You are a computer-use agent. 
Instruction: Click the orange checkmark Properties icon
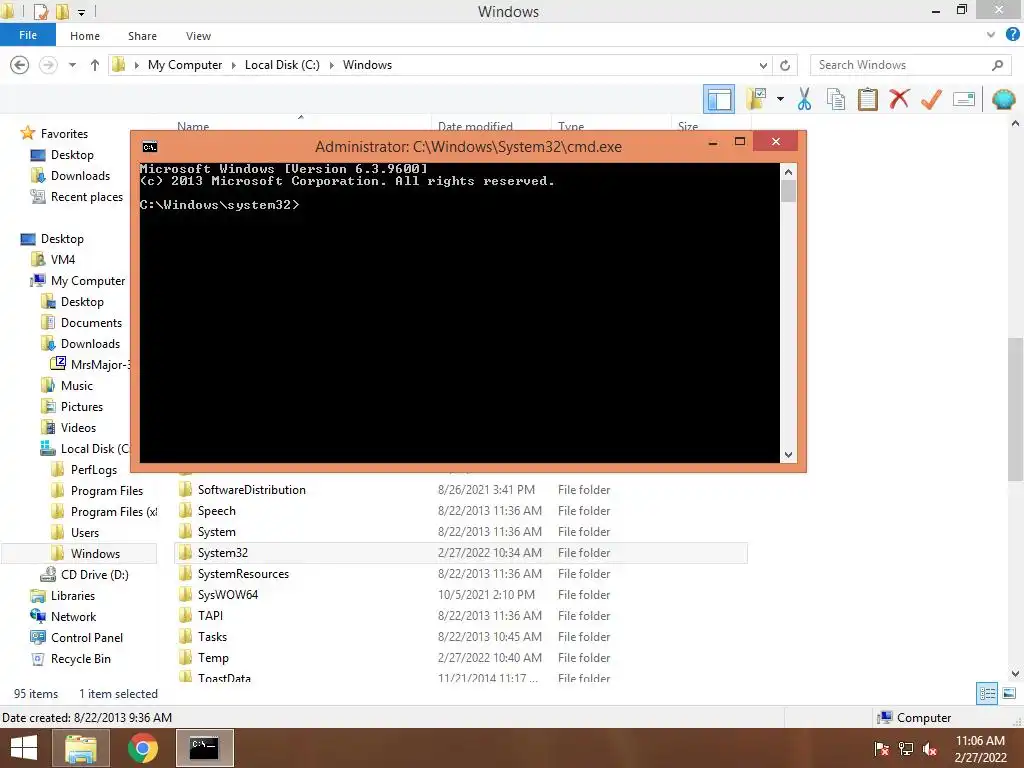[931, 99]
